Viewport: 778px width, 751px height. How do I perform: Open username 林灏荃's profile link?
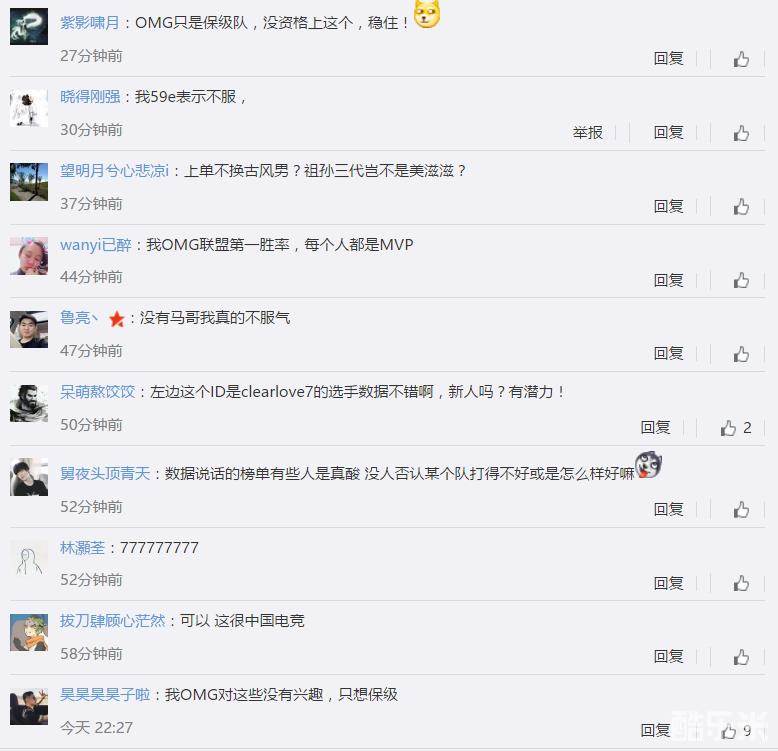coord(82,548)
